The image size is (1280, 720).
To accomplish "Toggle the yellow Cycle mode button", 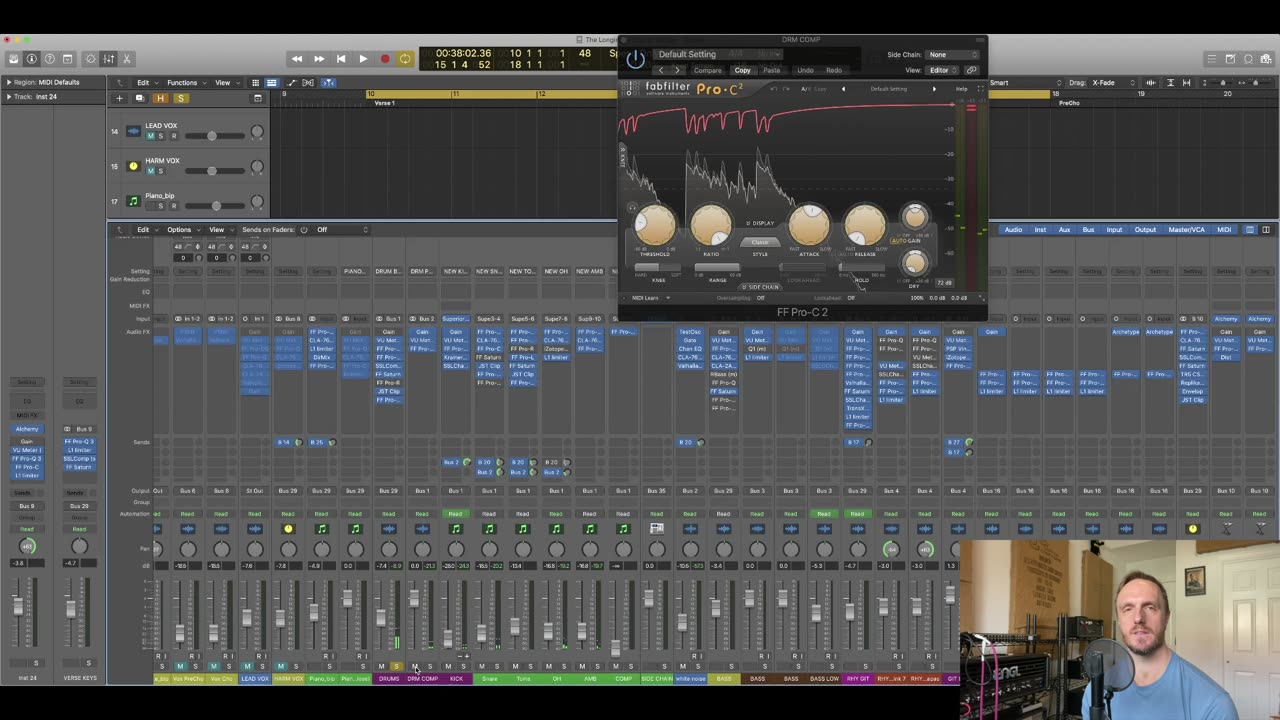I will tap(405, 59).
